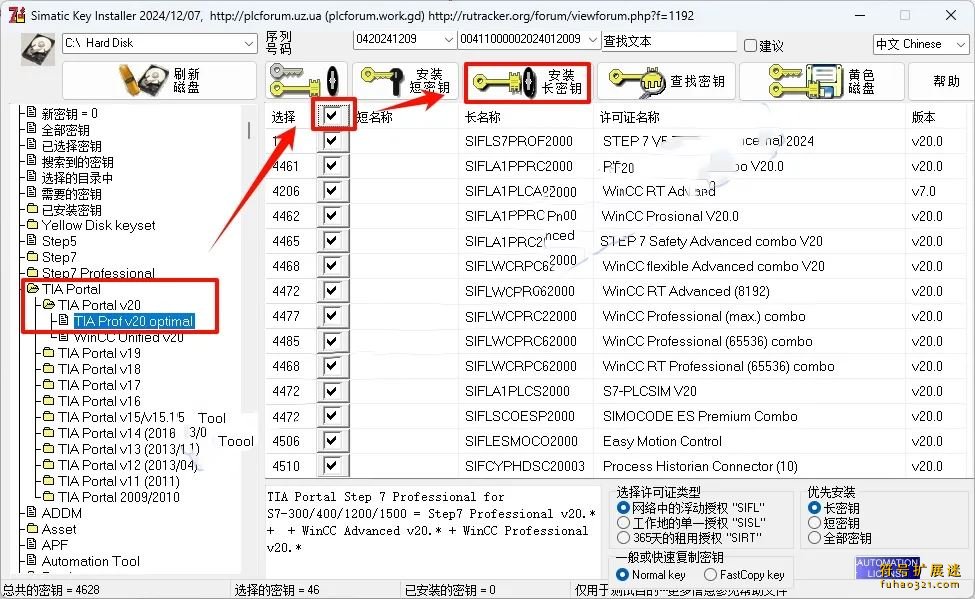Click the 新密钥 = 0 tree item

69,114
